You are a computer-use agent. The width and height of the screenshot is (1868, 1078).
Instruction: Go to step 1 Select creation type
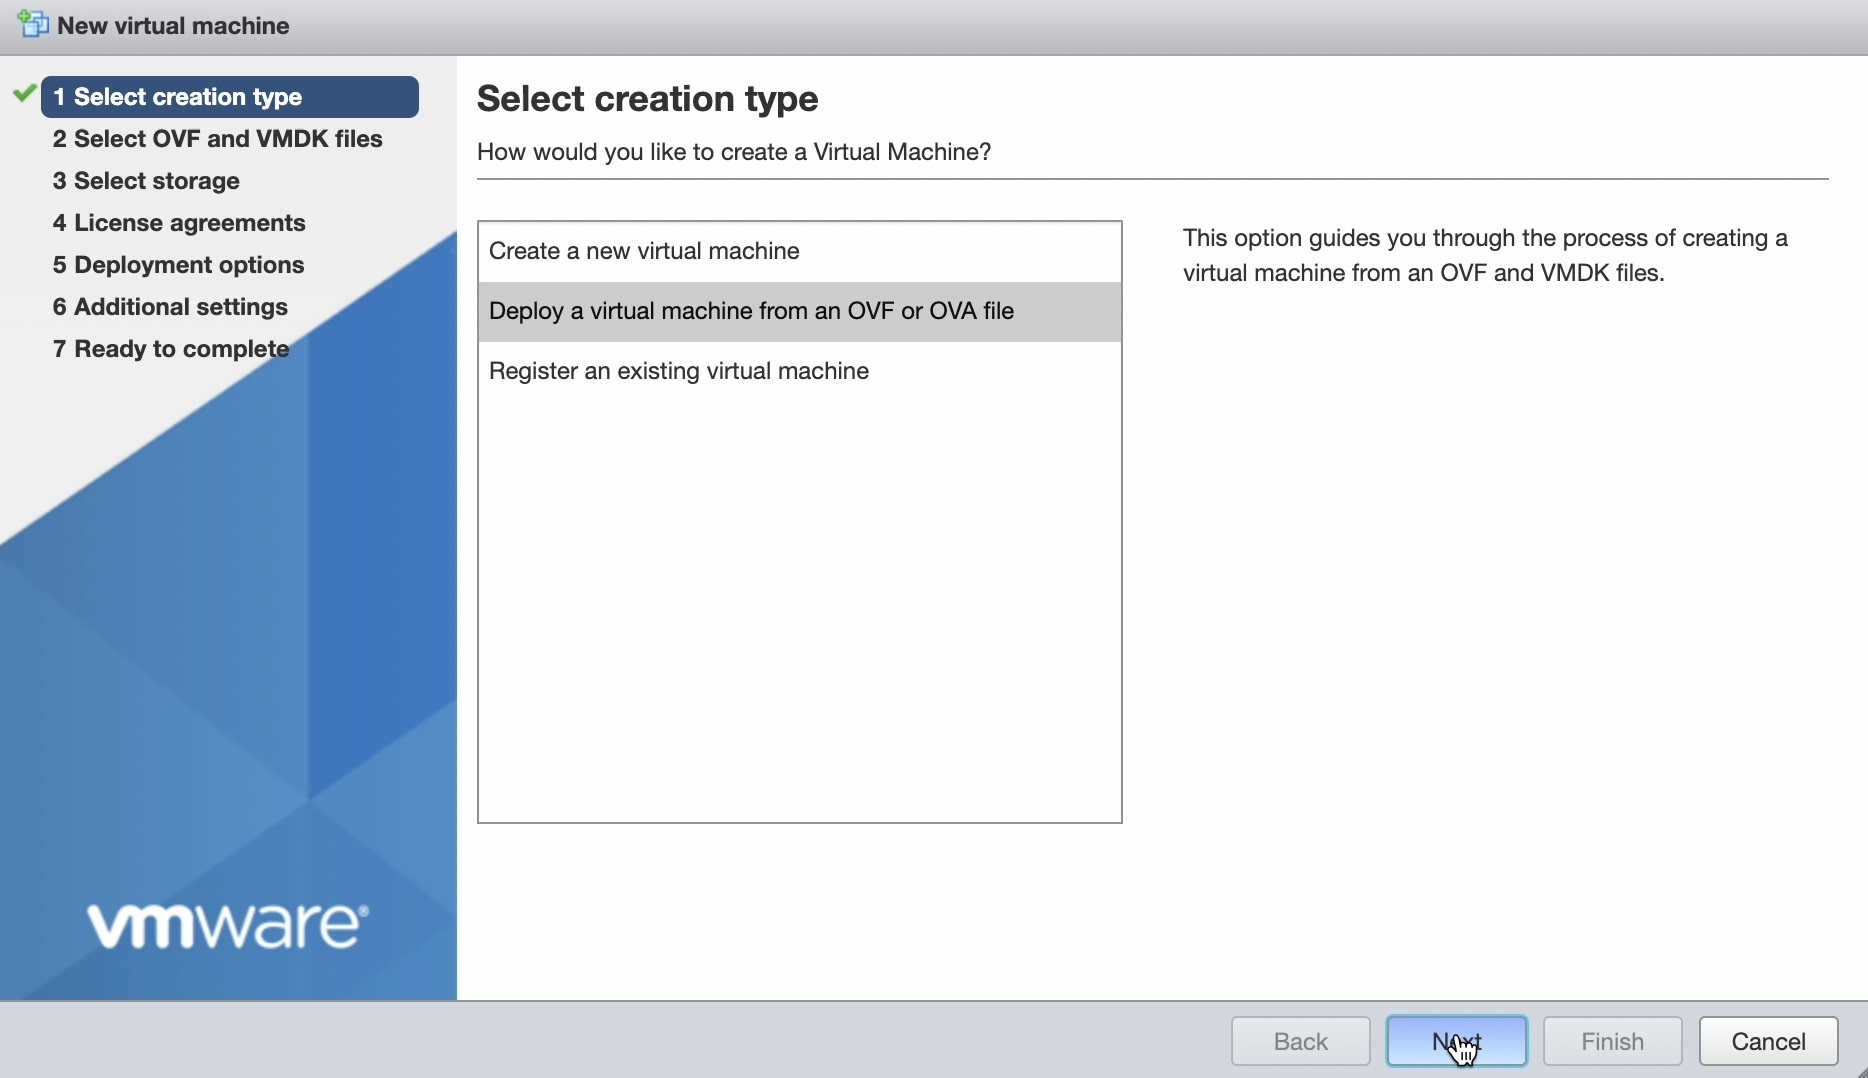(229, 97)
